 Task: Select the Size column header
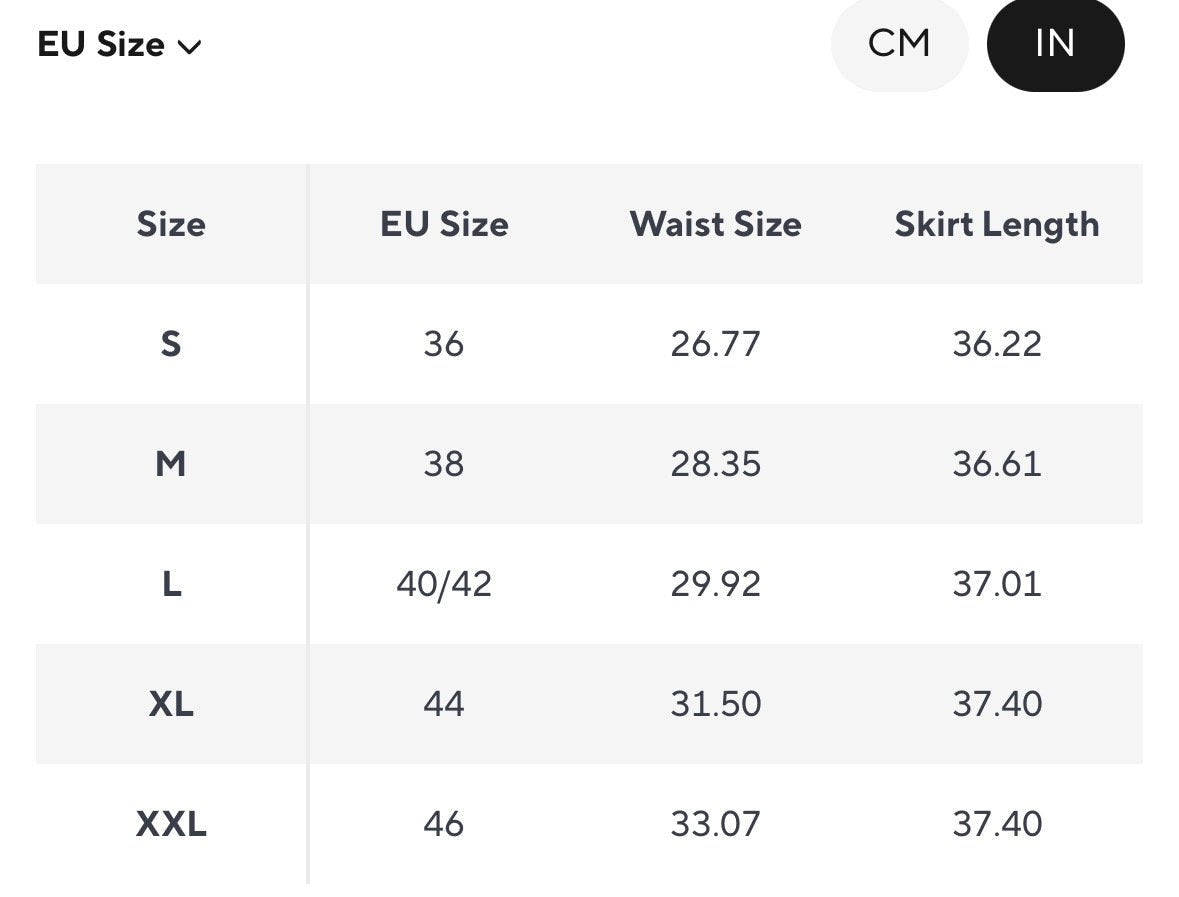click(x=170, y=224)
